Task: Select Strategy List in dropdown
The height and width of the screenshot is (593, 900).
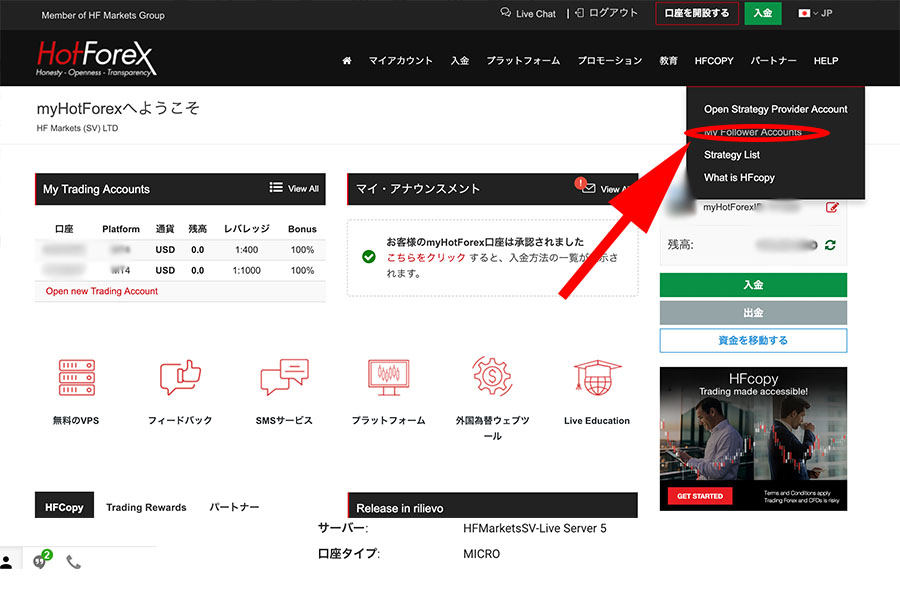Action: tap(732, 155)
